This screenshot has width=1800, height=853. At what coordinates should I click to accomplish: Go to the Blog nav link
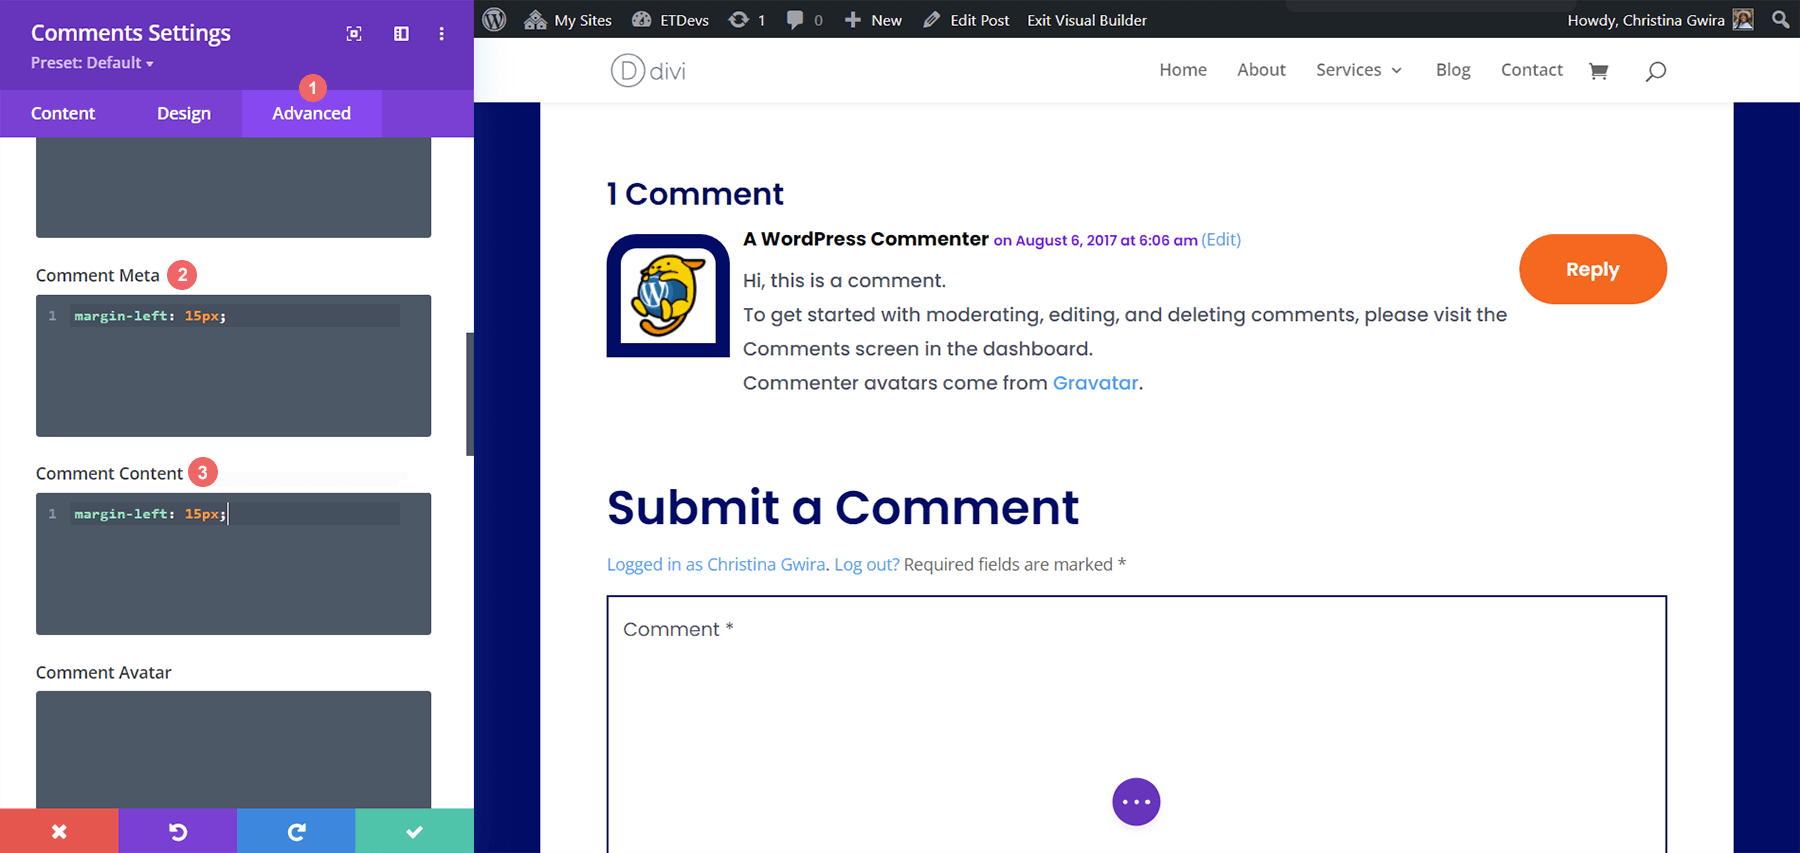(x=1453, y=70)
